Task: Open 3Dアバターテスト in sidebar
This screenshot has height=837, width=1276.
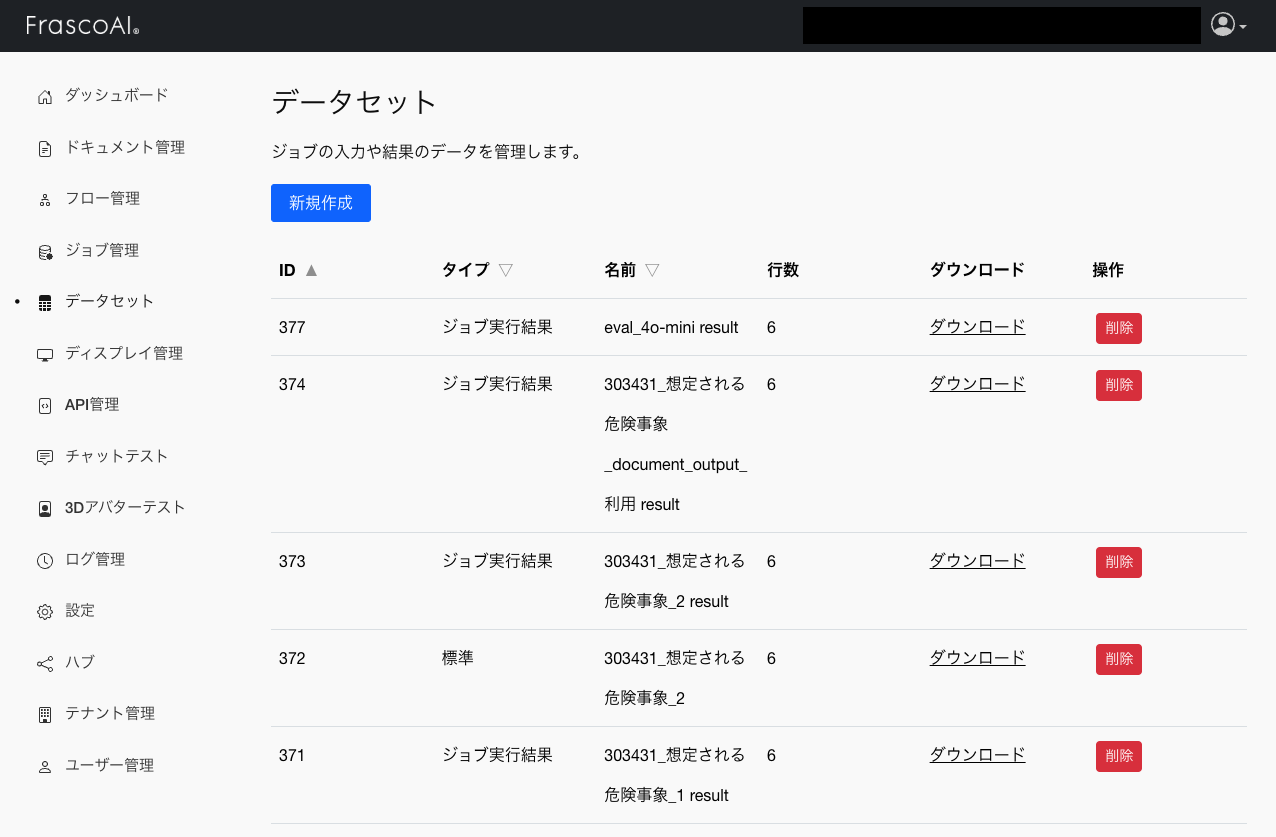Action: (125, 507)
